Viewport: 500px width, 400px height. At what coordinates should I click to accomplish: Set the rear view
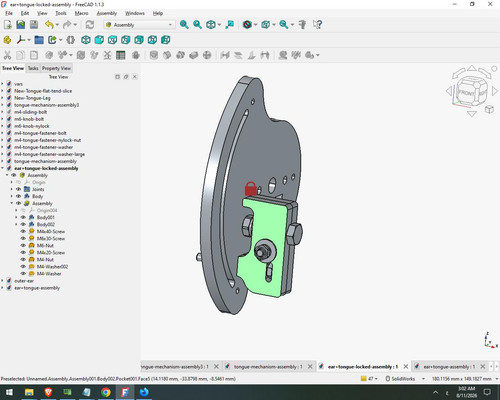(139, 40)
